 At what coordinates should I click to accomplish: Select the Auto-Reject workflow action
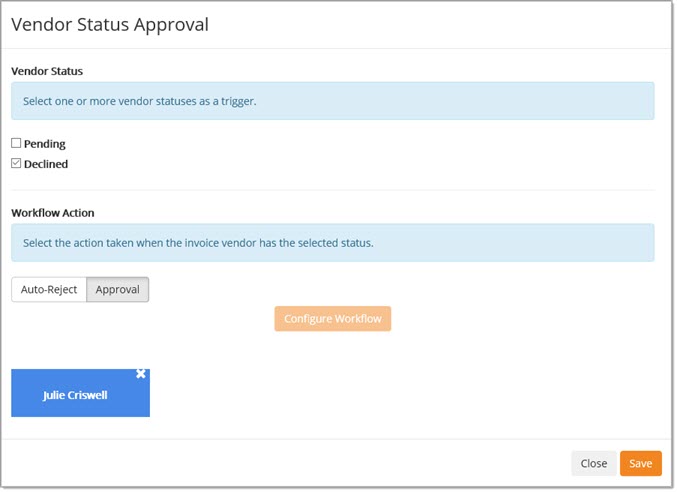pos(49,290)
